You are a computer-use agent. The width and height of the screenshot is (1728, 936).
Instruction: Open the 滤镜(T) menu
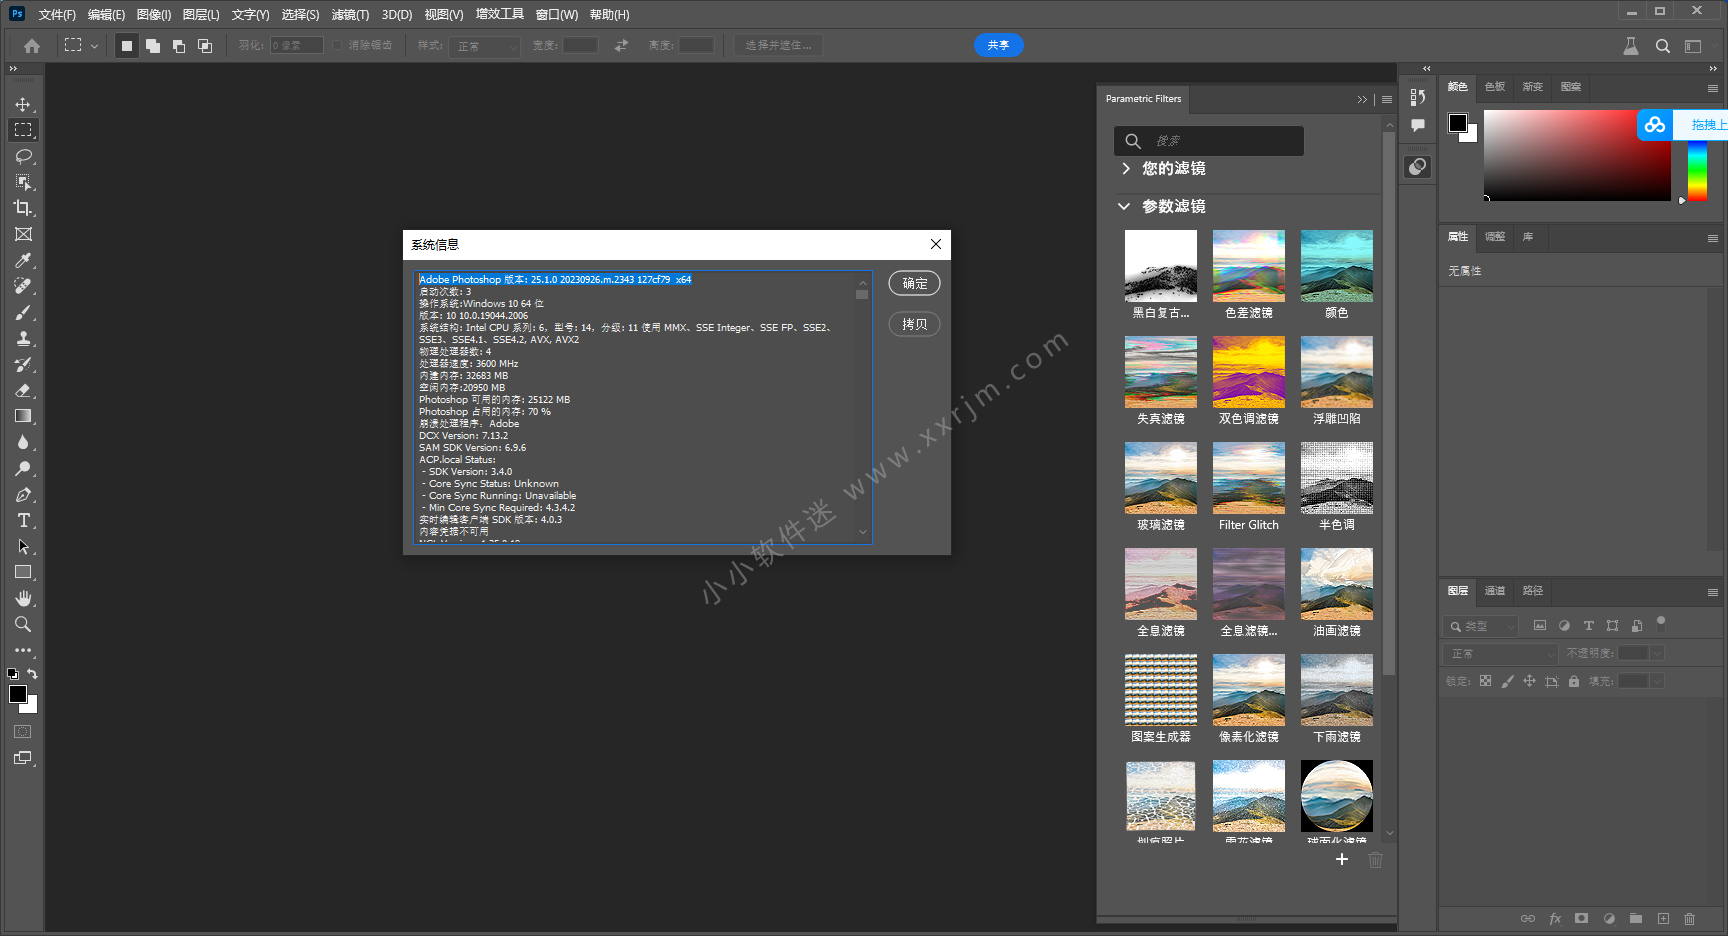350,14
